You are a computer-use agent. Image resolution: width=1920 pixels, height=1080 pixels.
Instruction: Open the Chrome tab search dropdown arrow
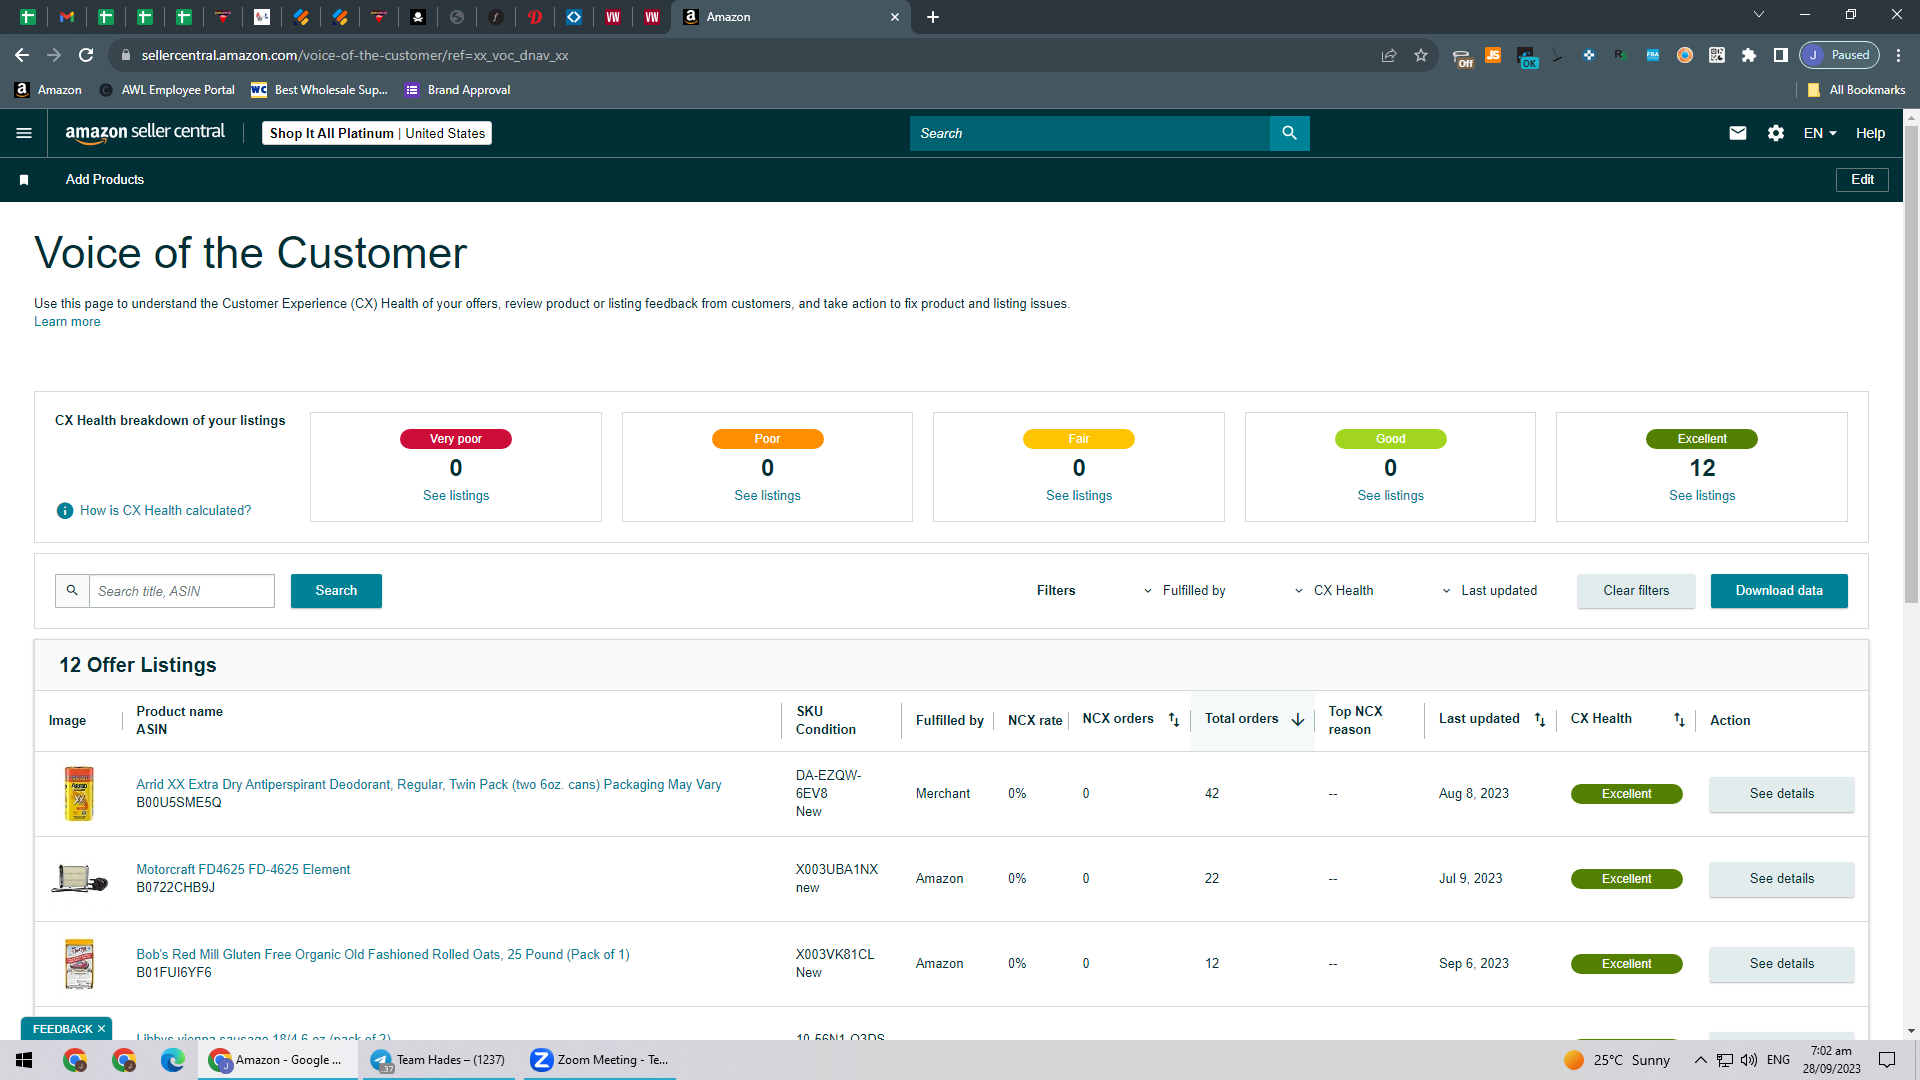(x=1759, y=15)
